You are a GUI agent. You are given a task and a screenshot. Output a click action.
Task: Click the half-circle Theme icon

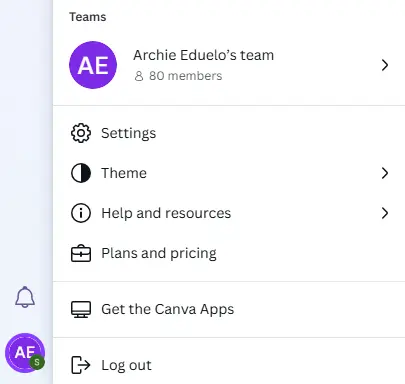(81, 173)
